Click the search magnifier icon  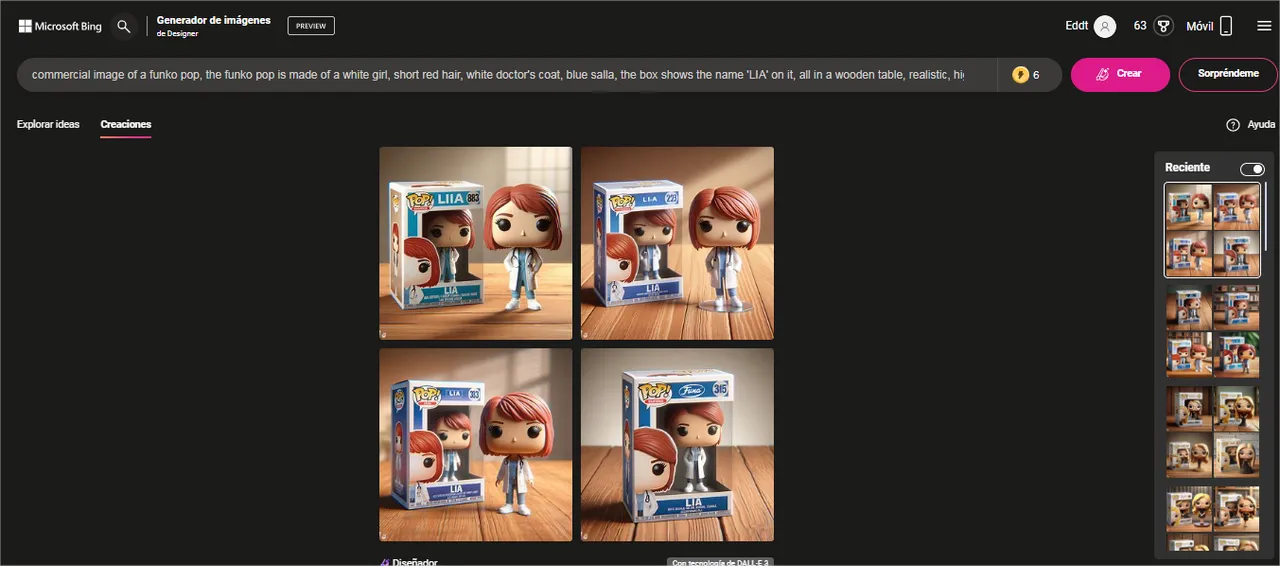(x=124, y=26)
